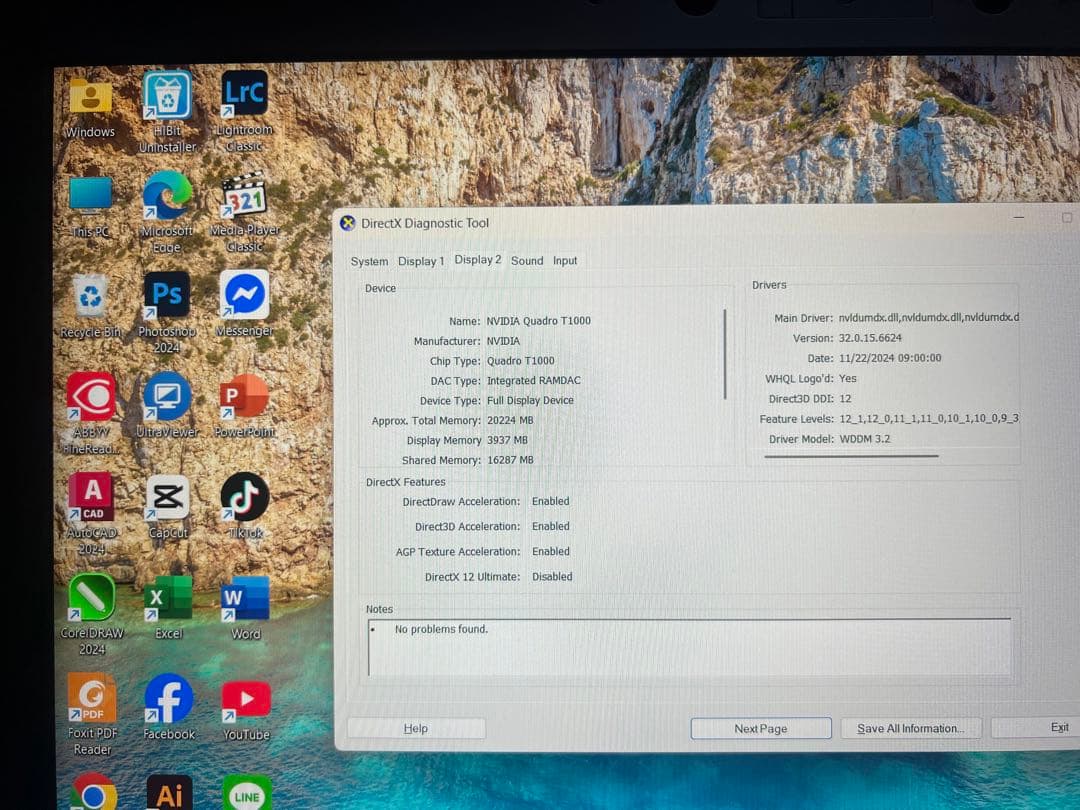Click Save All Information button
This screenshot has height=810, width=1080.
(910, 728)
